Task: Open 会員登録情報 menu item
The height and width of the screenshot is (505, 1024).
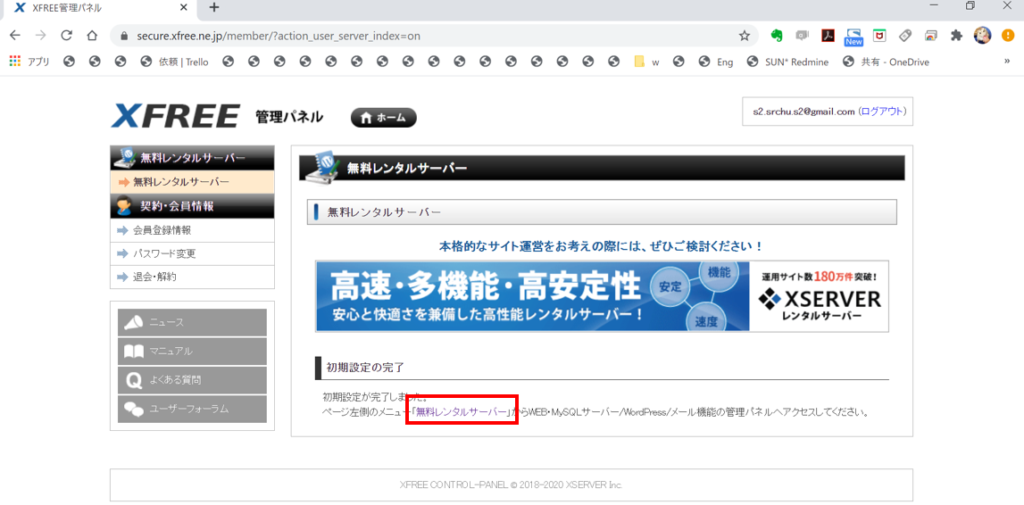Action: (x=162, y=230)
